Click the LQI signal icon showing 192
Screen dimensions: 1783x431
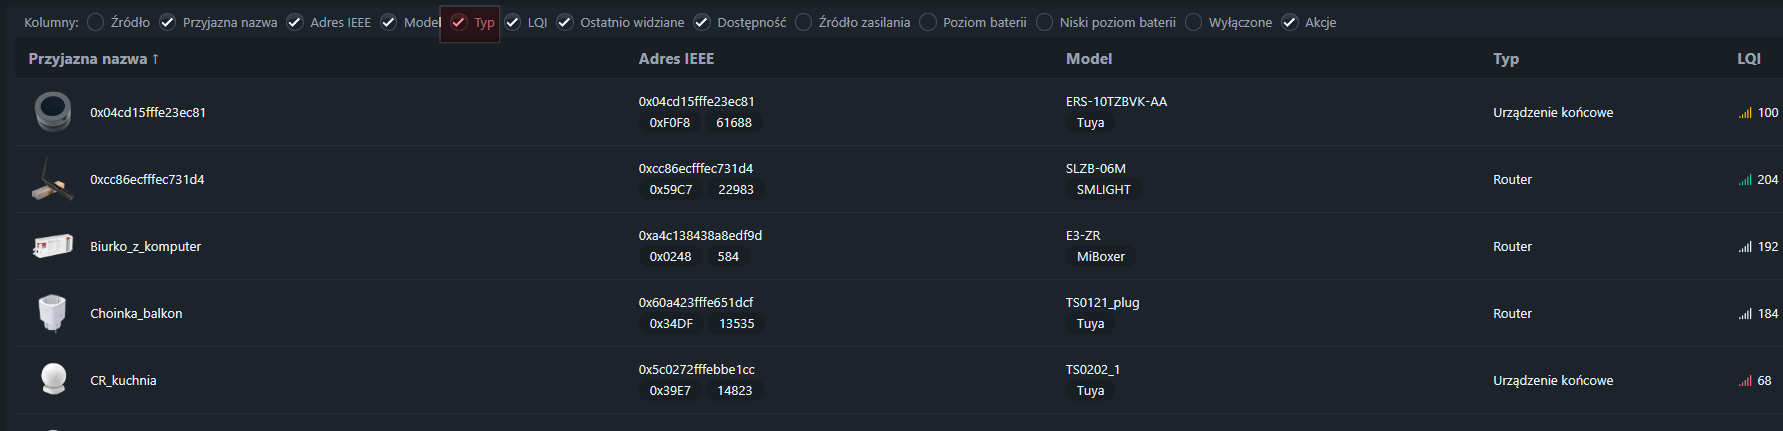(x=1745, y=247)
